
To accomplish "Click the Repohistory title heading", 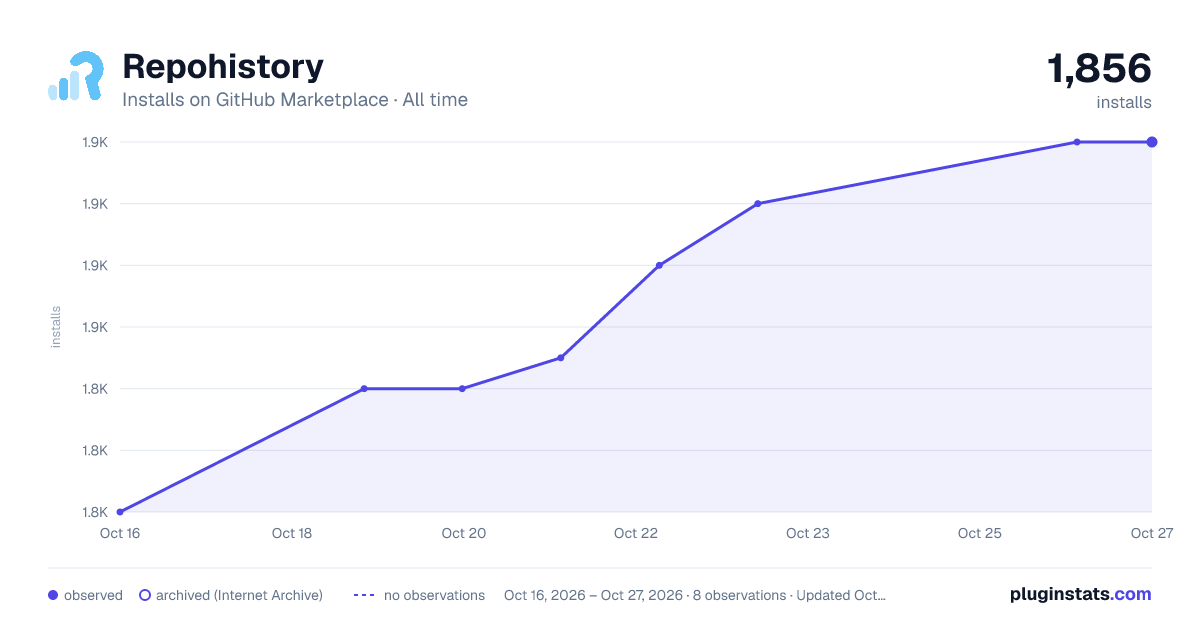I will (223, 67).
